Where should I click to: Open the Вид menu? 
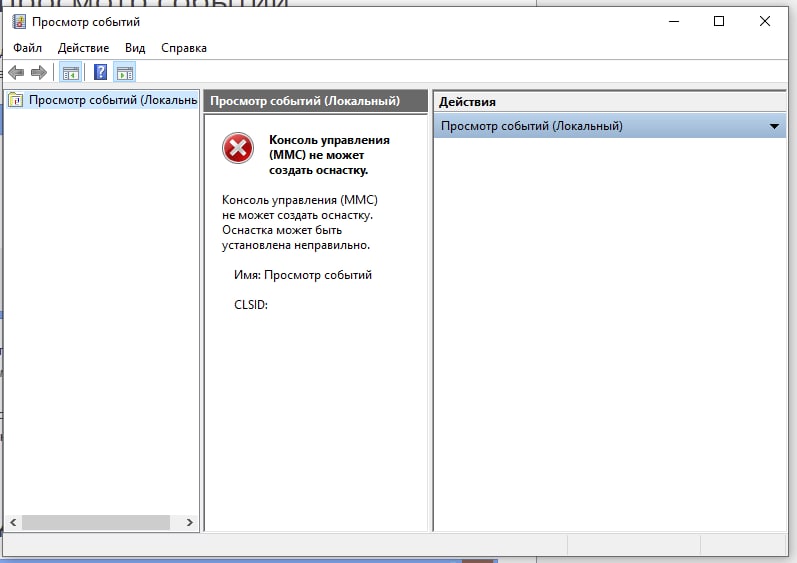click(x=135, y=48)
